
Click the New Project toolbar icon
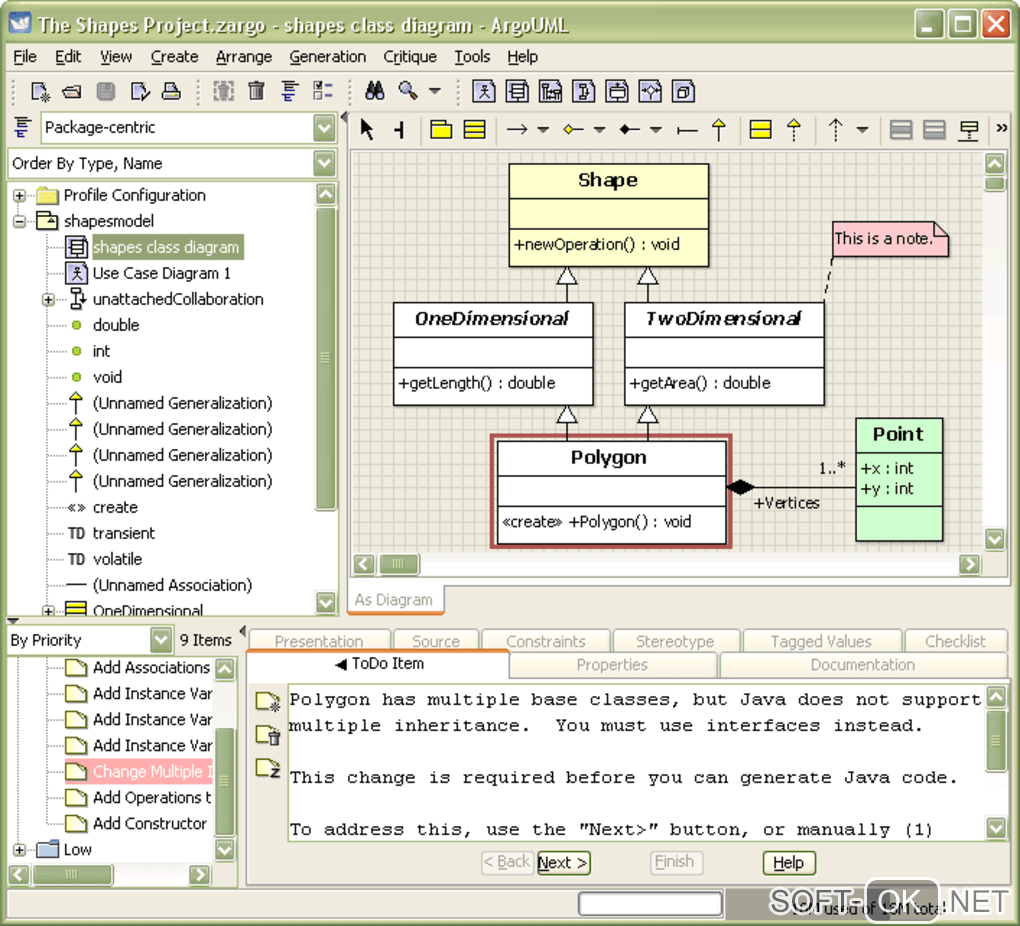(x=40, y=92)
